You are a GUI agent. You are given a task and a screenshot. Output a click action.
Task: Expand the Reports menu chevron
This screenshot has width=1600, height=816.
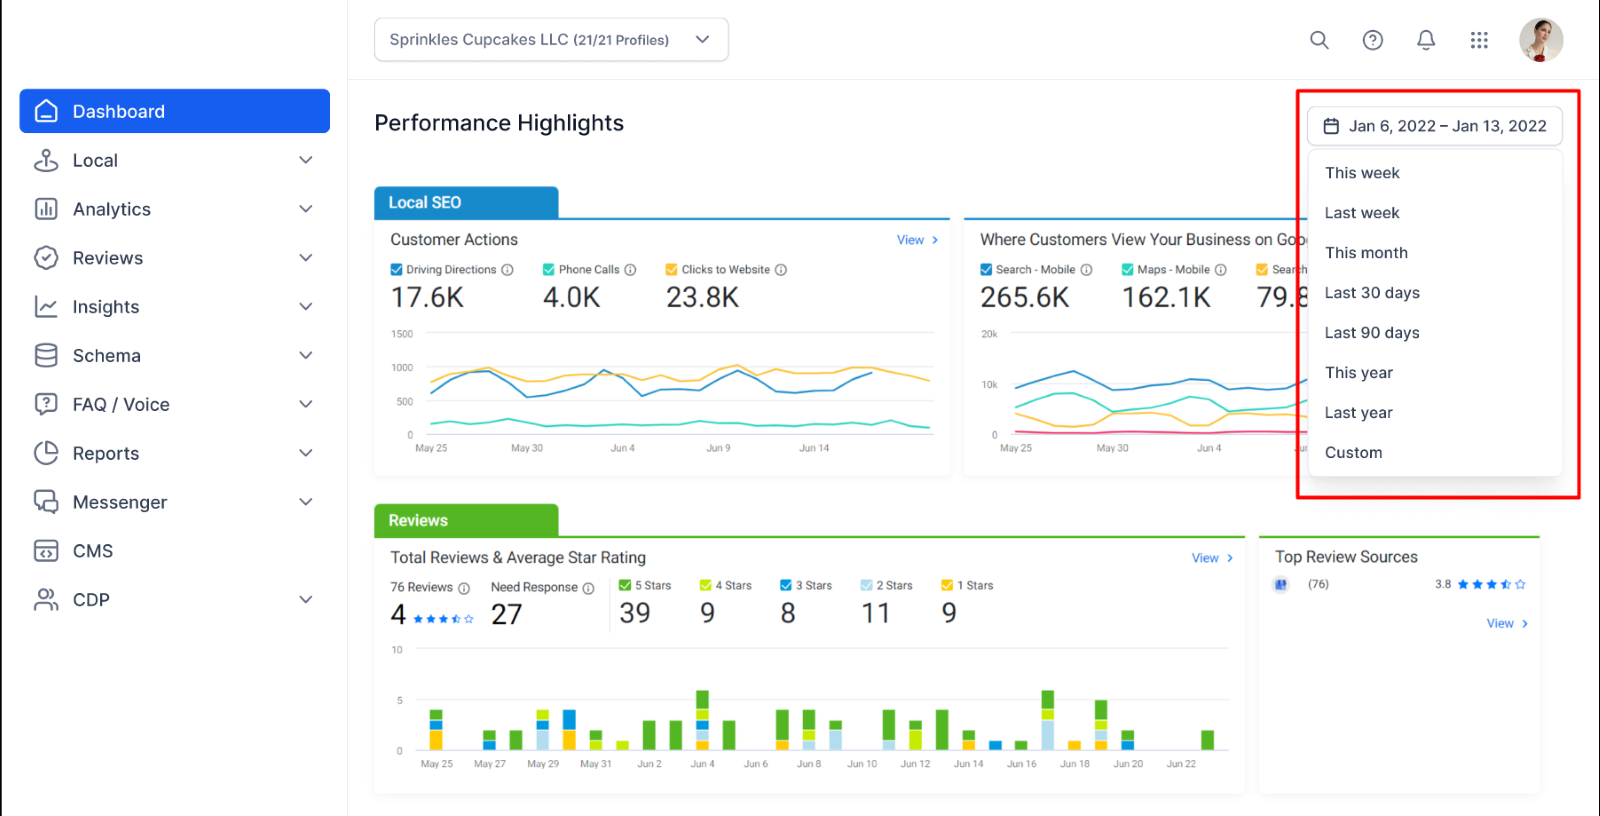tap(306, 453)
